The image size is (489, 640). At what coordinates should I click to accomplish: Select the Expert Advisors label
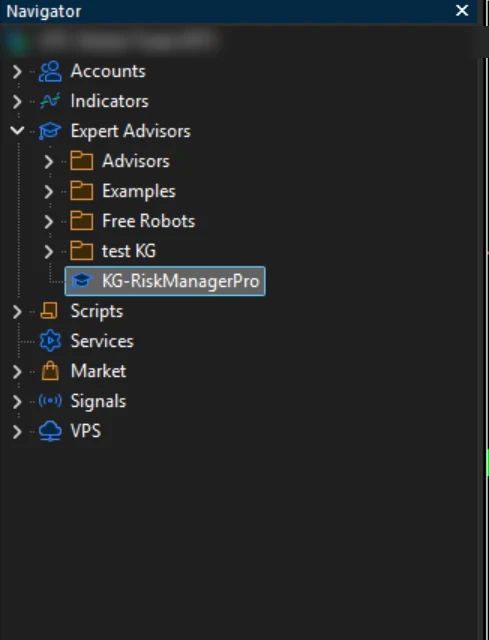tap(131, 131)
